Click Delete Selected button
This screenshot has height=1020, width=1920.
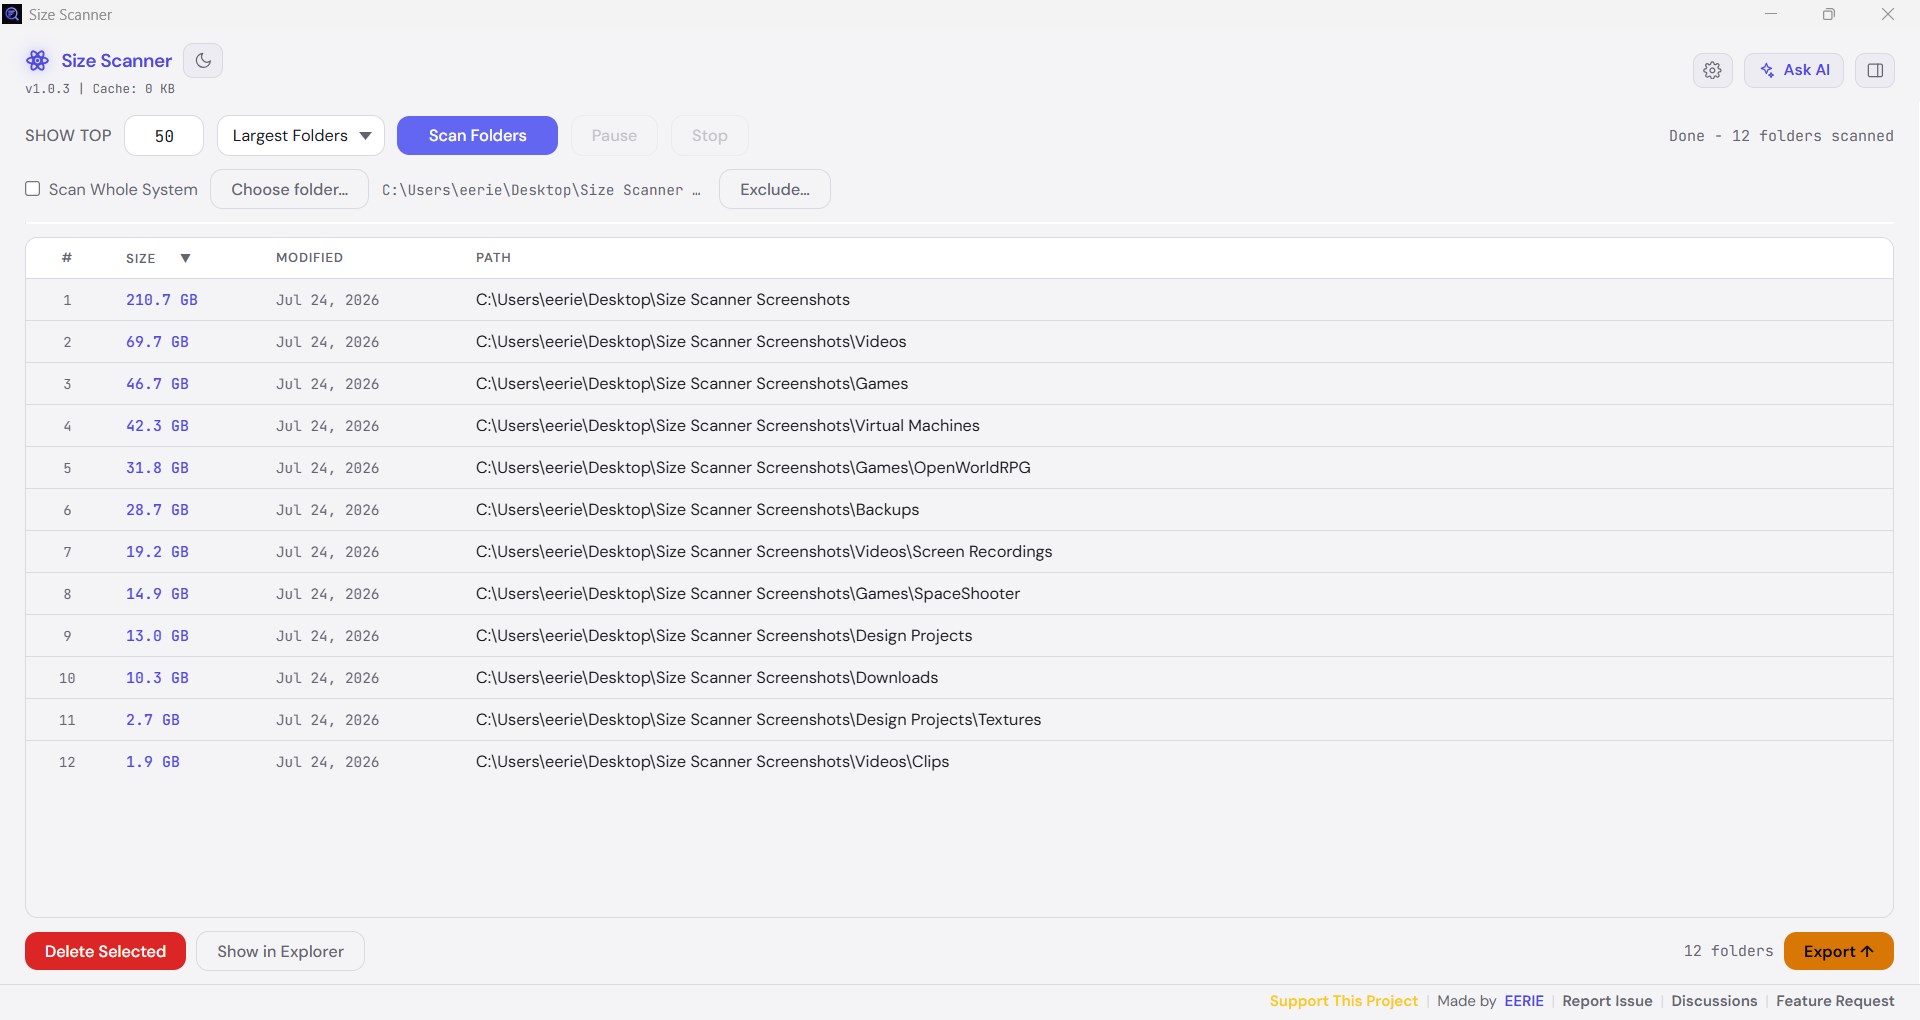(105, 951)
